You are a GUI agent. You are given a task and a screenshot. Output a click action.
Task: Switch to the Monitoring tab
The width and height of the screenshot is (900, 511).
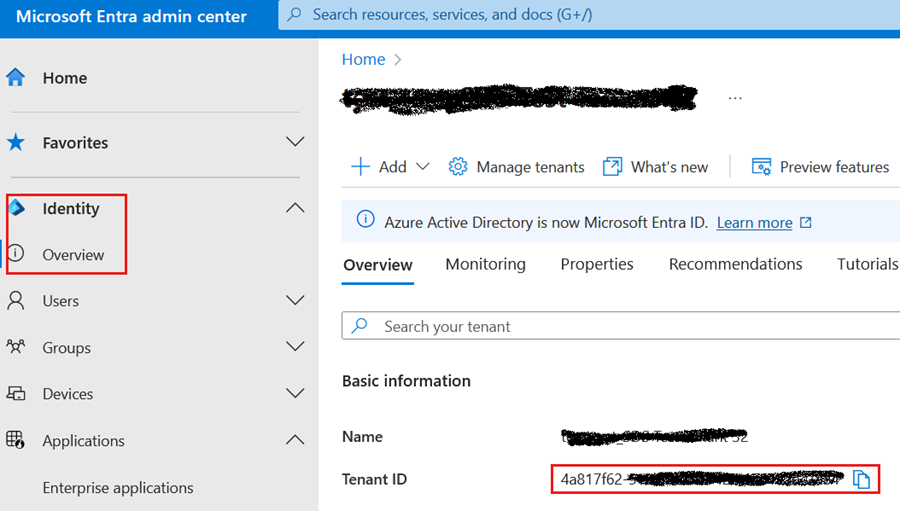pyautogui.click(x=486, y=264)
